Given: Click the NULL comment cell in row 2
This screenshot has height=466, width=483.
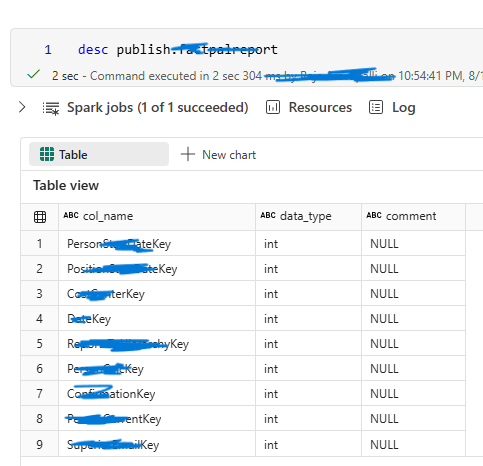Looking at the screenshot, I should [413, 269].
